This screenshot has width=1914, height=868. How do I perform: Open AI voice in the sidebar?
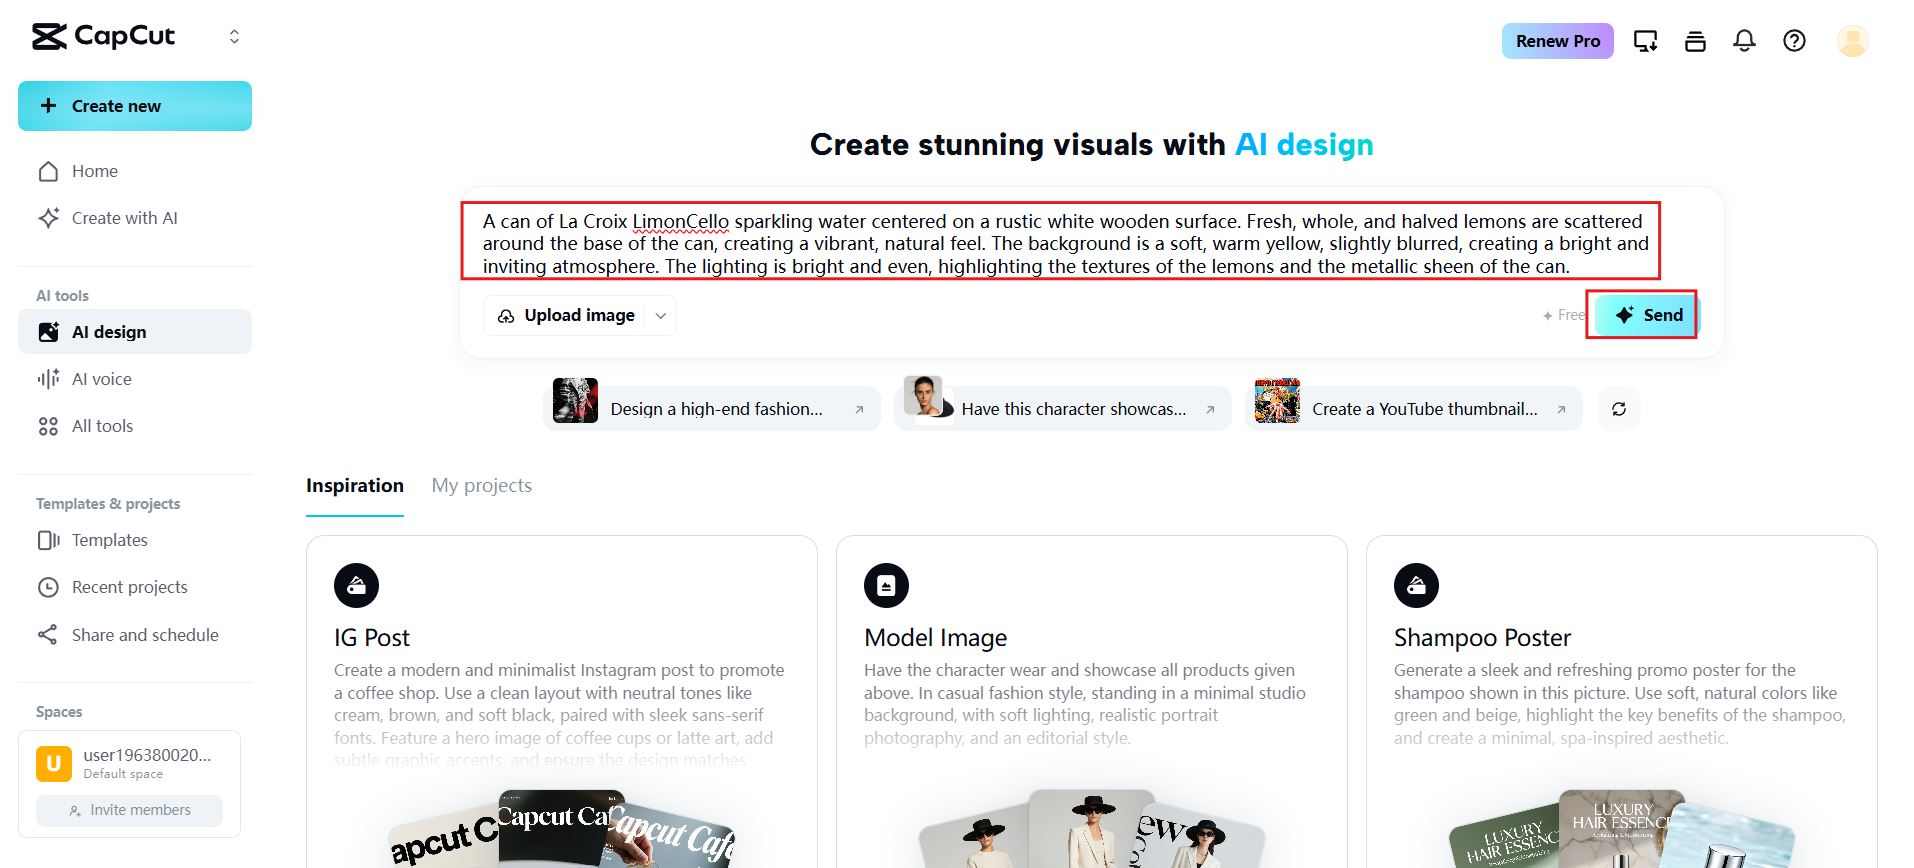click(x=102, y=379)
